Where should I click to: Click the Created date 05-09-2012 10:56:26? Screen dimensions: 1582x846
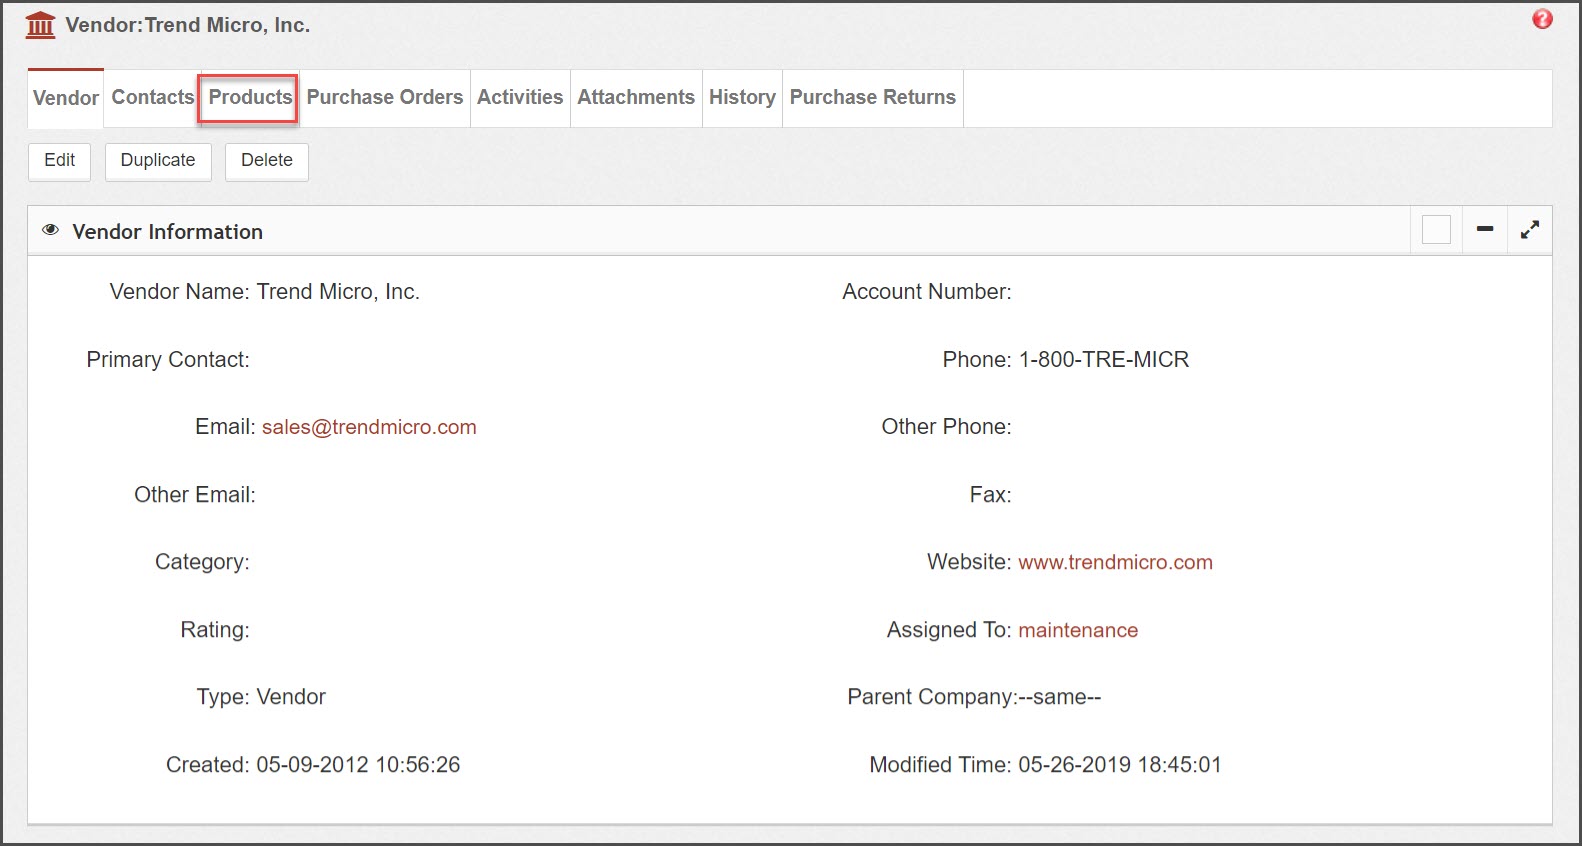(x=358, y=765)
